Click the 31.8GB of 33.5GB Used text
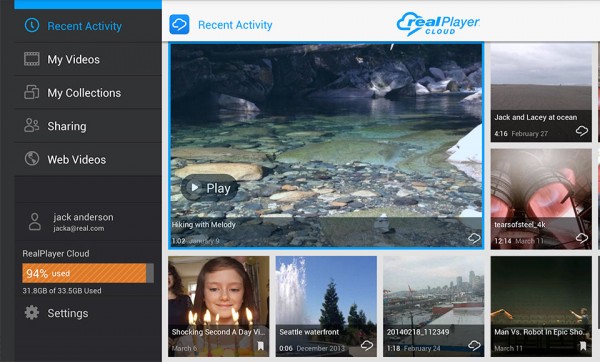The height and width of the screenshot is (362, 600). point(62,291)
